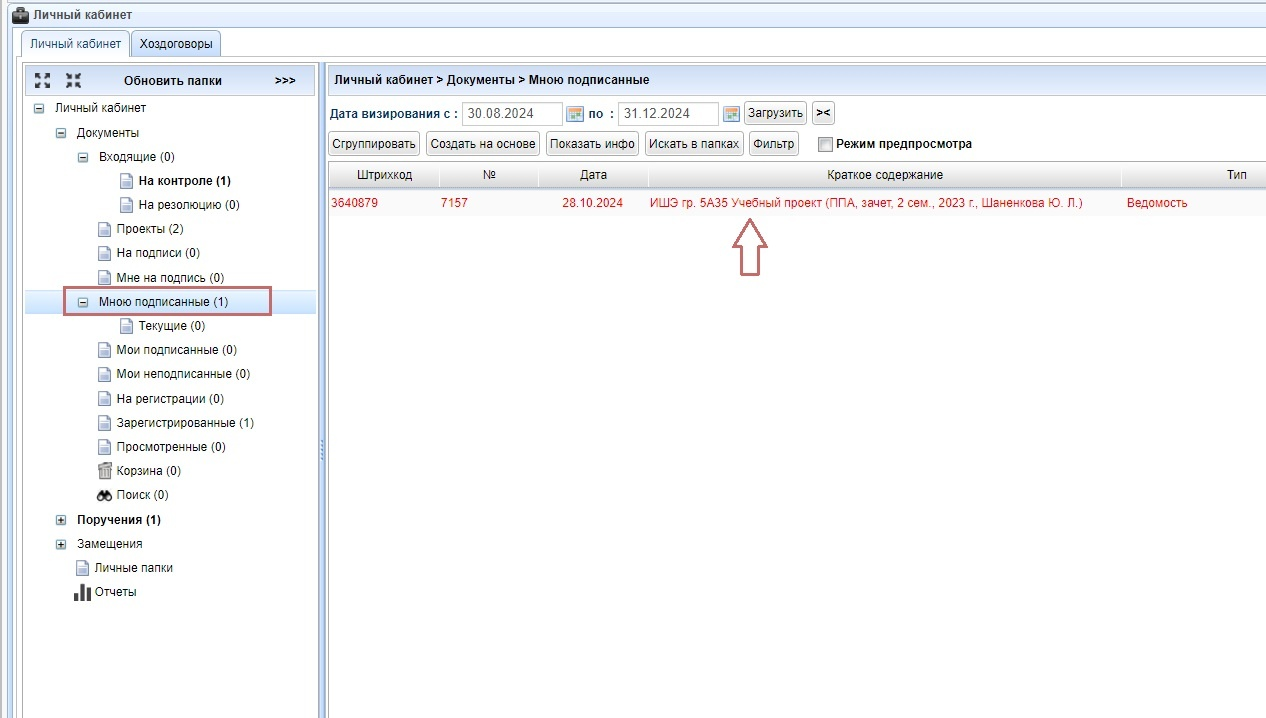Click document icon beside На регистрации
This screenshot has width=1266, height=718.
[105, 398]
